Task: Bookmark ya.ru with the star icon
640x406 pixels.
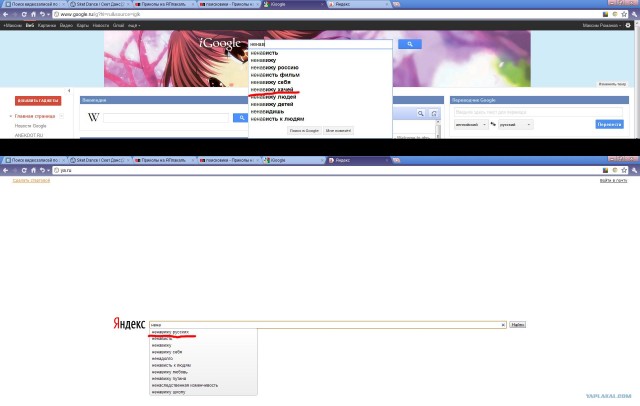Action: [x=624, y=170]
